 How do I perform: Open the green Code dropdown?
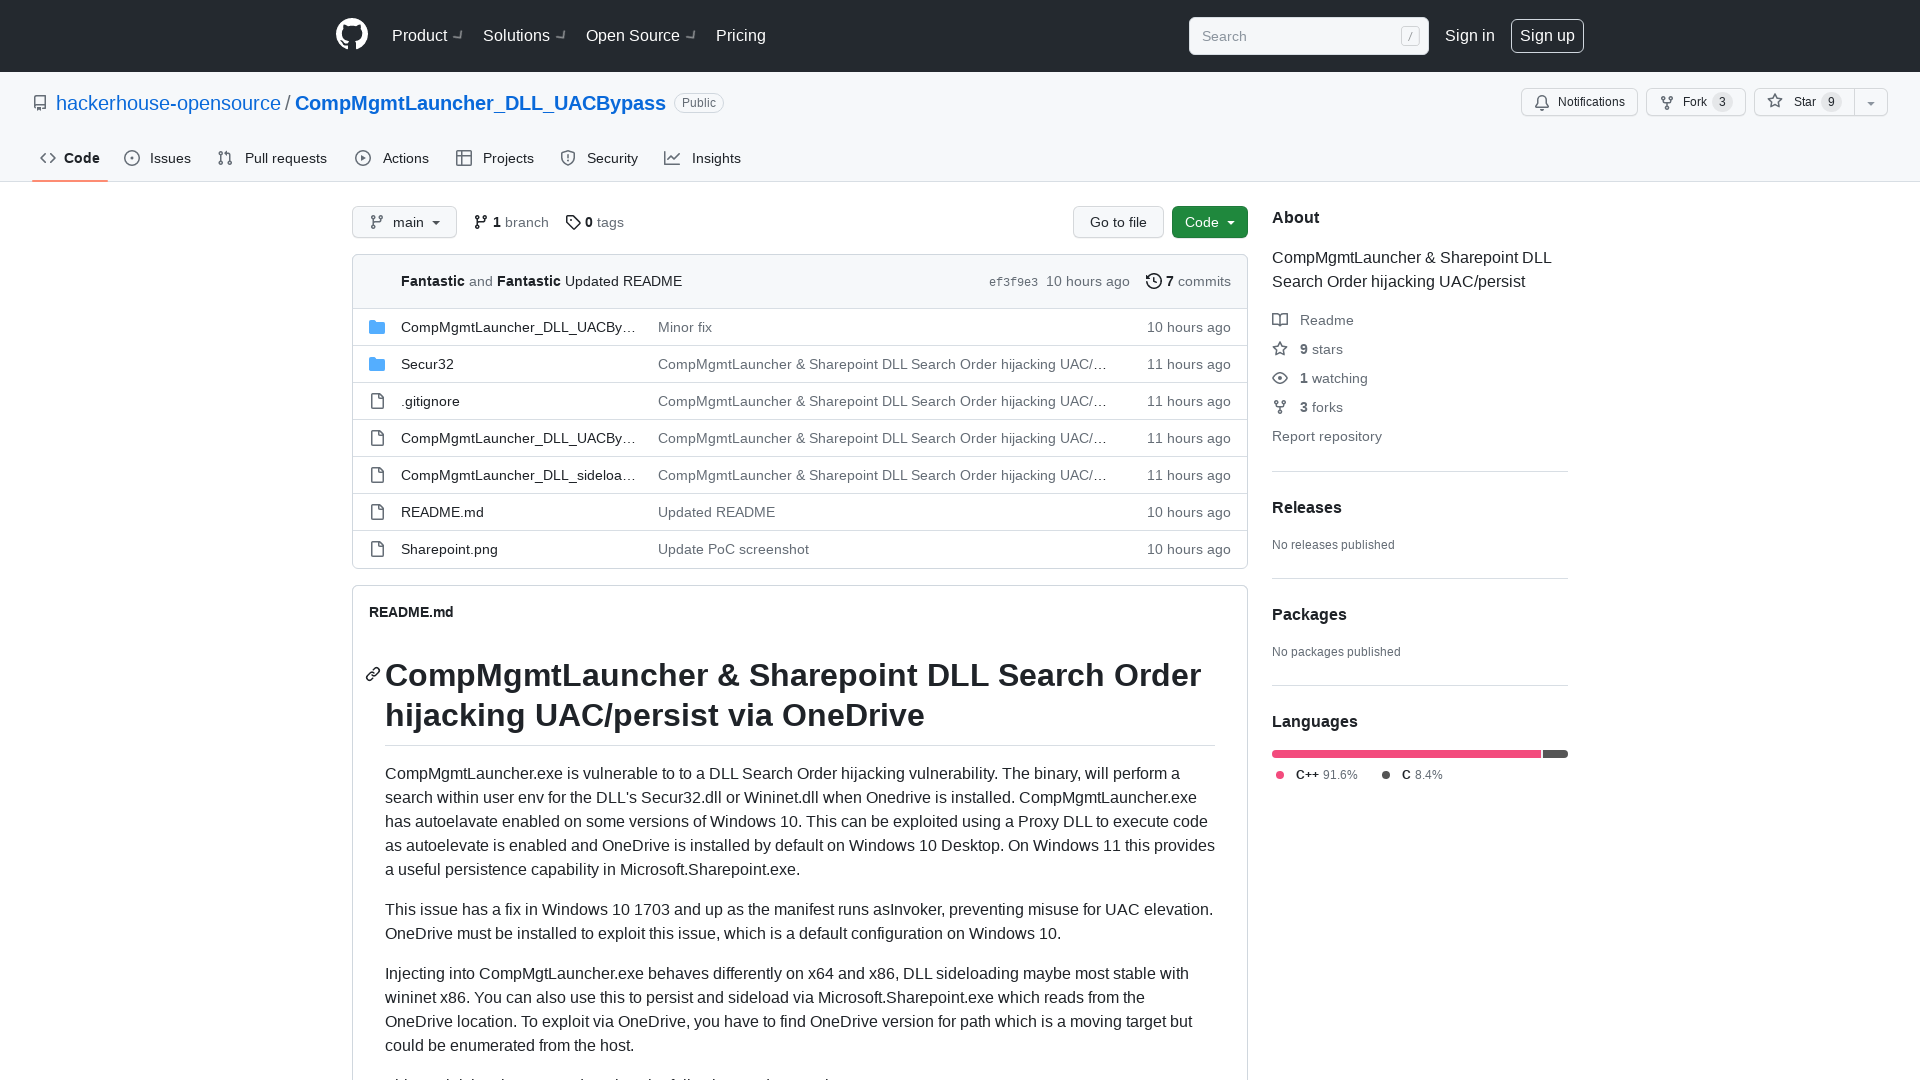point(1210,222)
